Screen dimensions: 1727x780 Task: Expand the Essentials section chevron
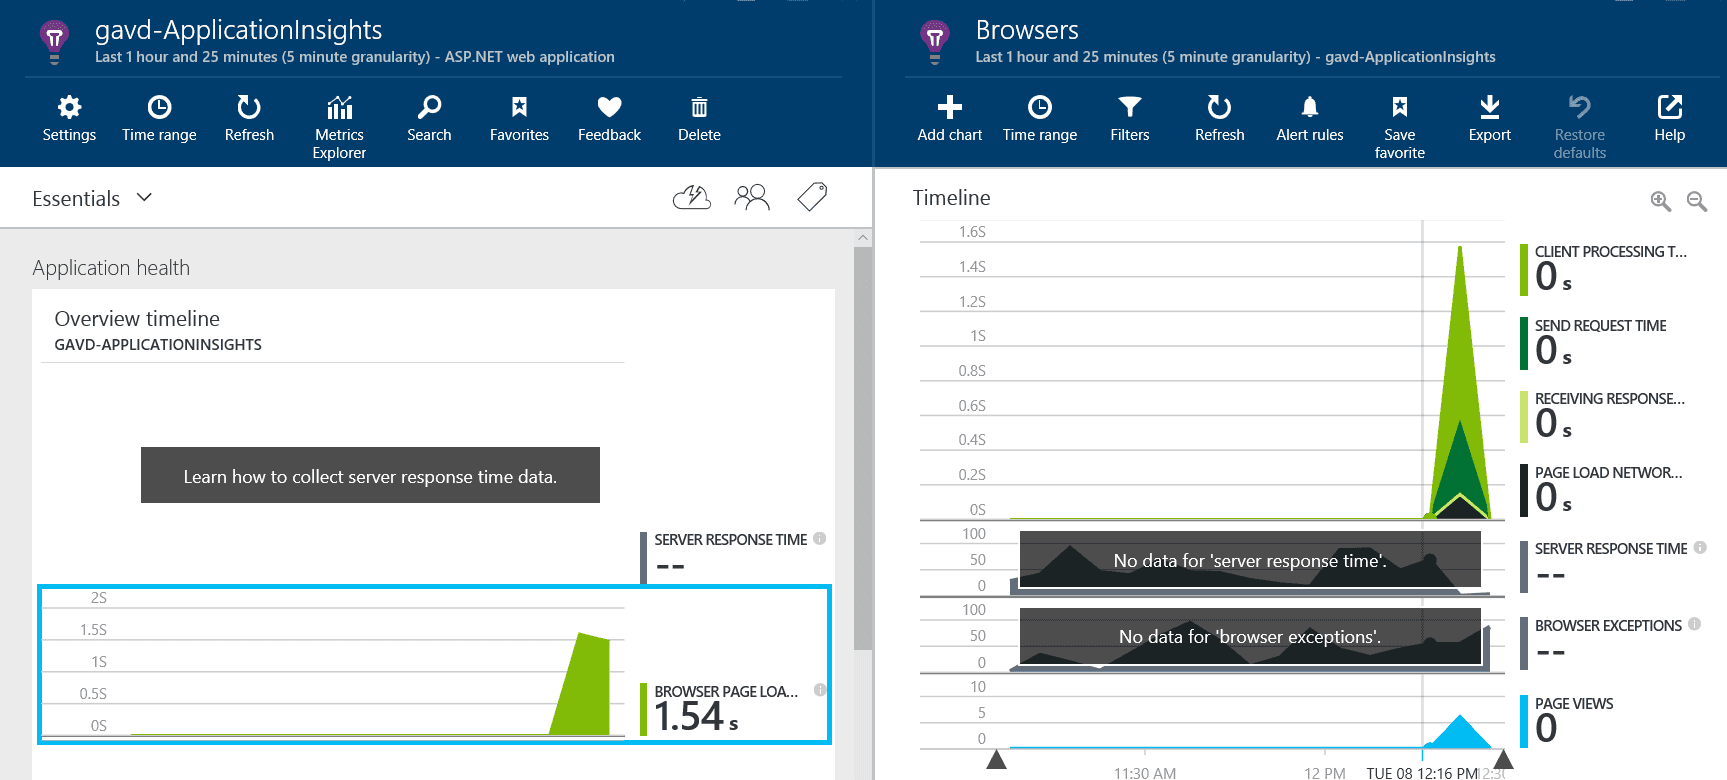click(144, 197)
